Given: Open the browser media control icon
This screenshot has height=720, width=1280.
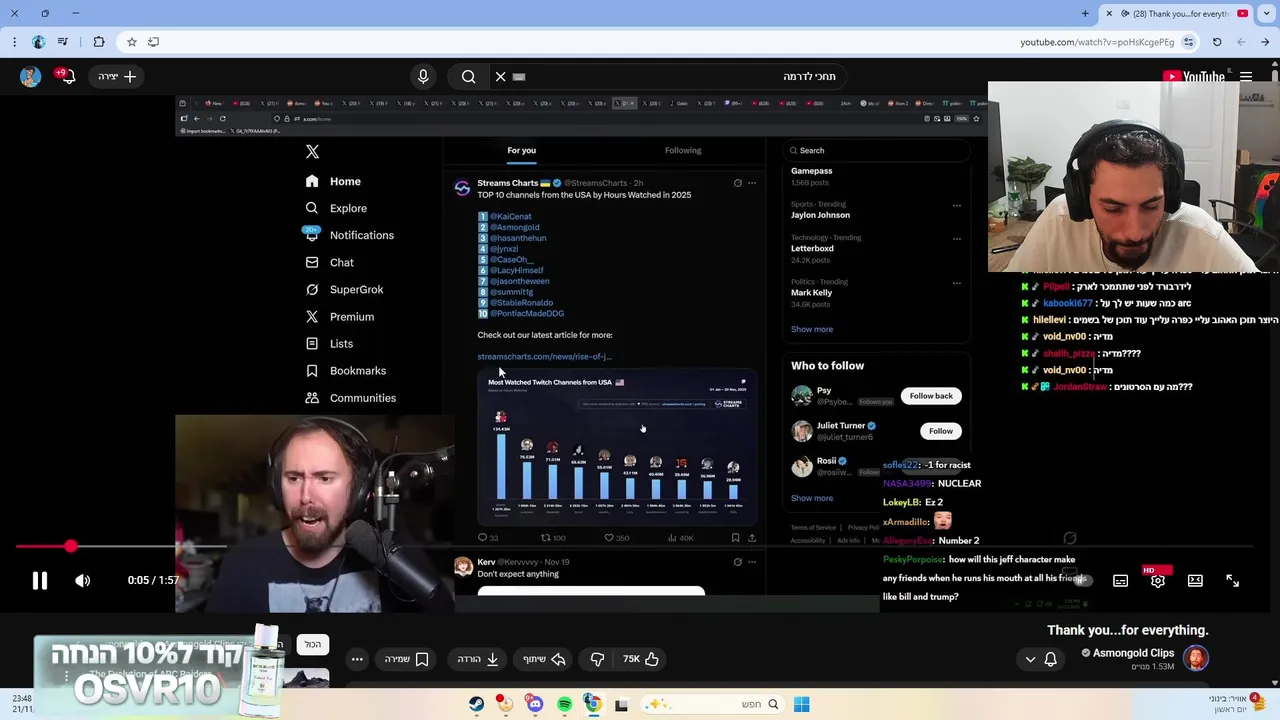Looking at the screenshot, I should pos(63,42).
